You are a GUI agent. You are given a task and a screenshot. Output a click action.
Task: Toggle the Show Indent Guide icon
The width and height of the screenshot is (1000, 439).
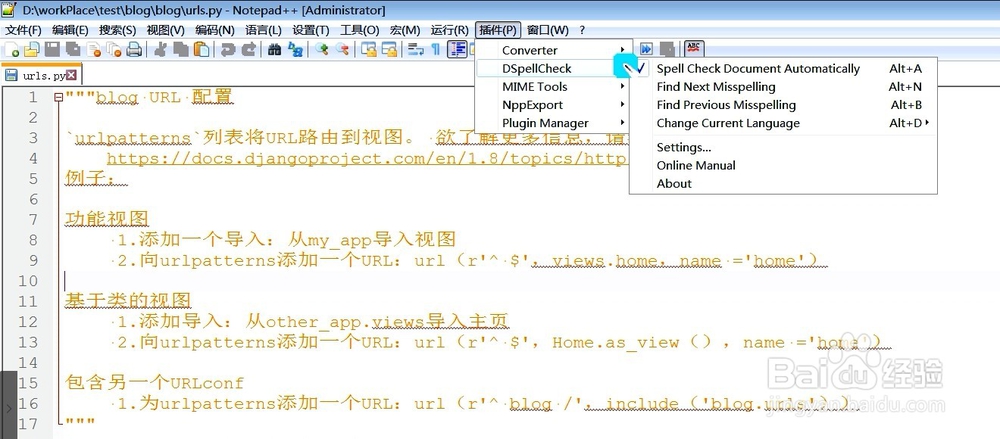tap(457, 50)
